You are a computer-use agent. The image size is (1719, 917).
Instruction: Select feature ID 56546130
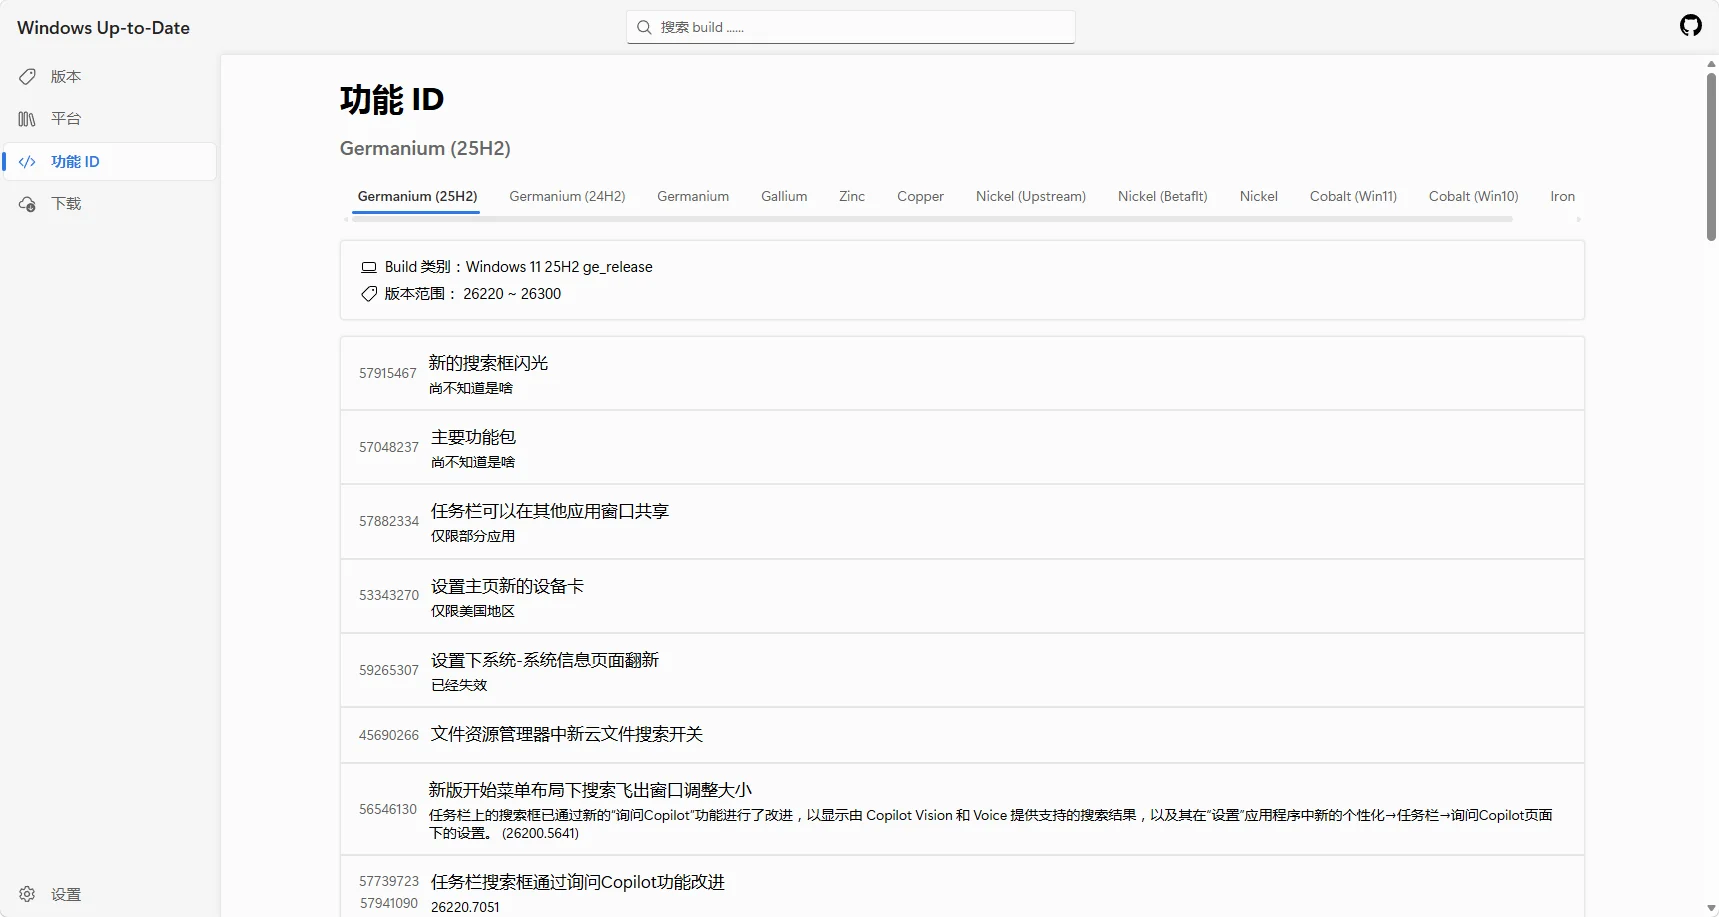click(388, 809)
